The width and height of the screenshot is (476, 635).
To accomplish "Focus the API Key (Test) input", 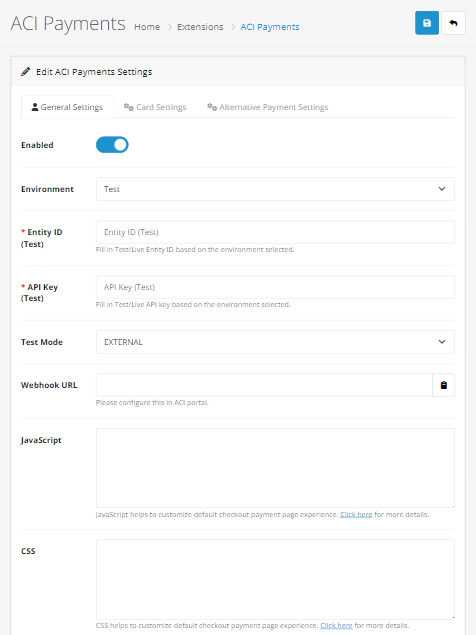I will click(275, 287).
